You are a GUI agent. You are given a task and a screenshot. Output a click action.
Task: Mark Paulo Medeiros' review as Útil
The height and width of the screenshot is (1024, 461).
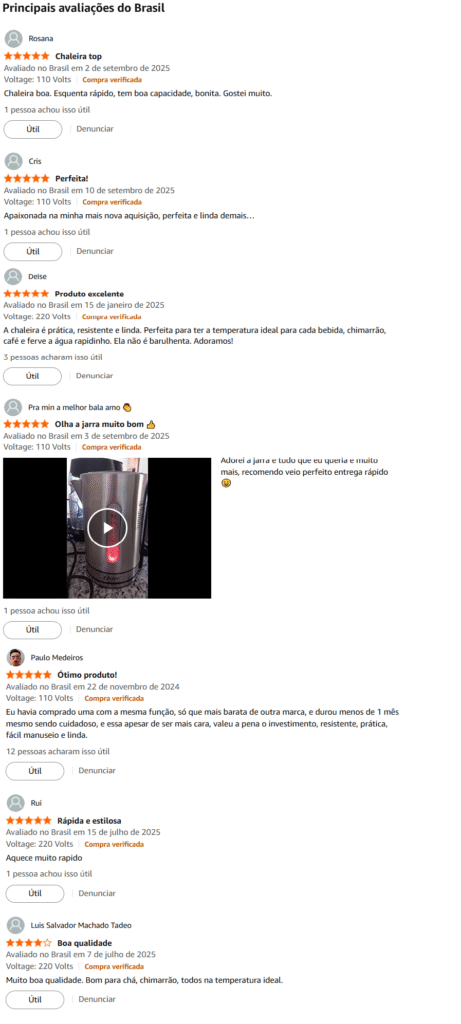click(35, 771)
